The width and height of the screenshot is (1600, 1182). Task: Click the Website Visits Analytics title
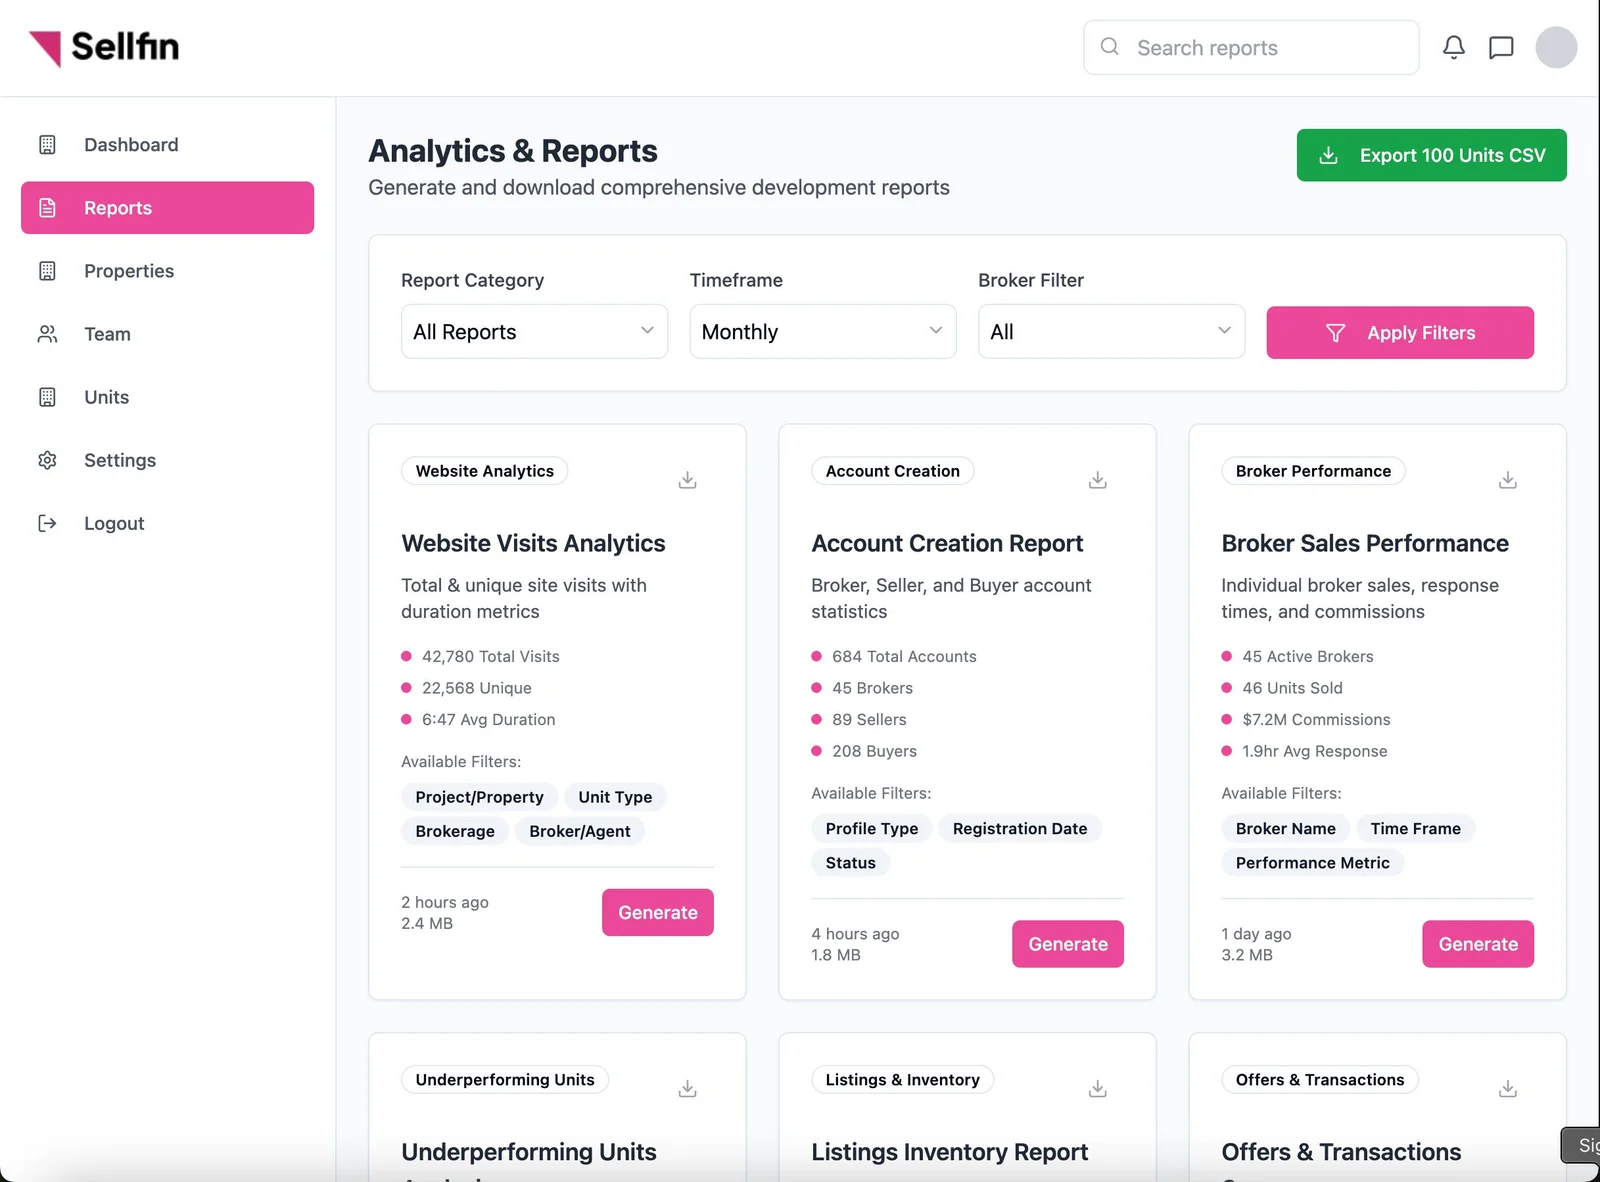pos(533,543)
